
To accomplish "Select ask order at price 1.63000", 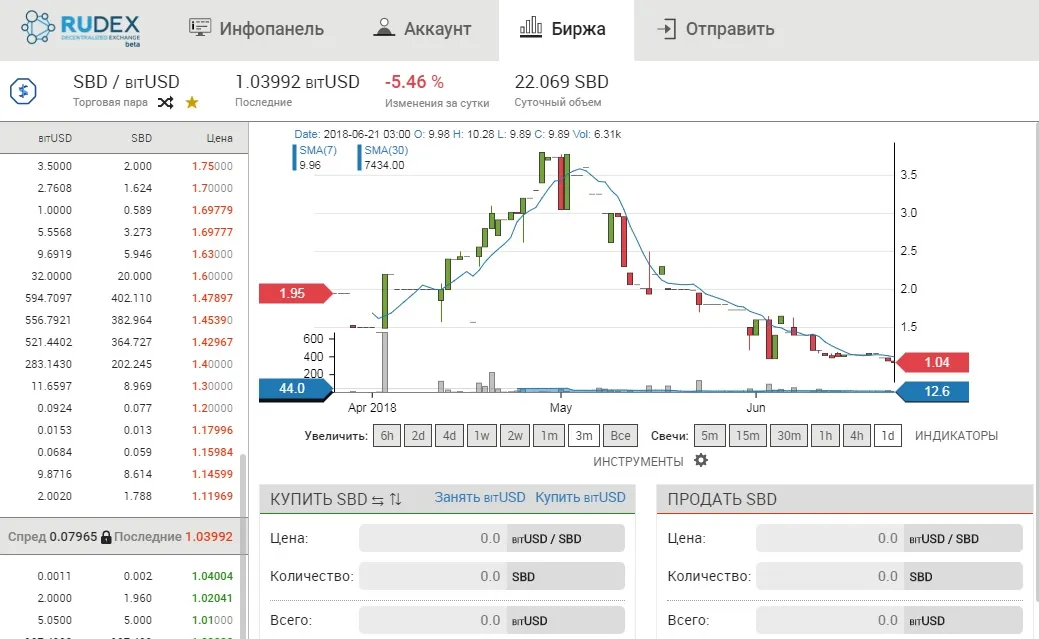I will 124,254.
